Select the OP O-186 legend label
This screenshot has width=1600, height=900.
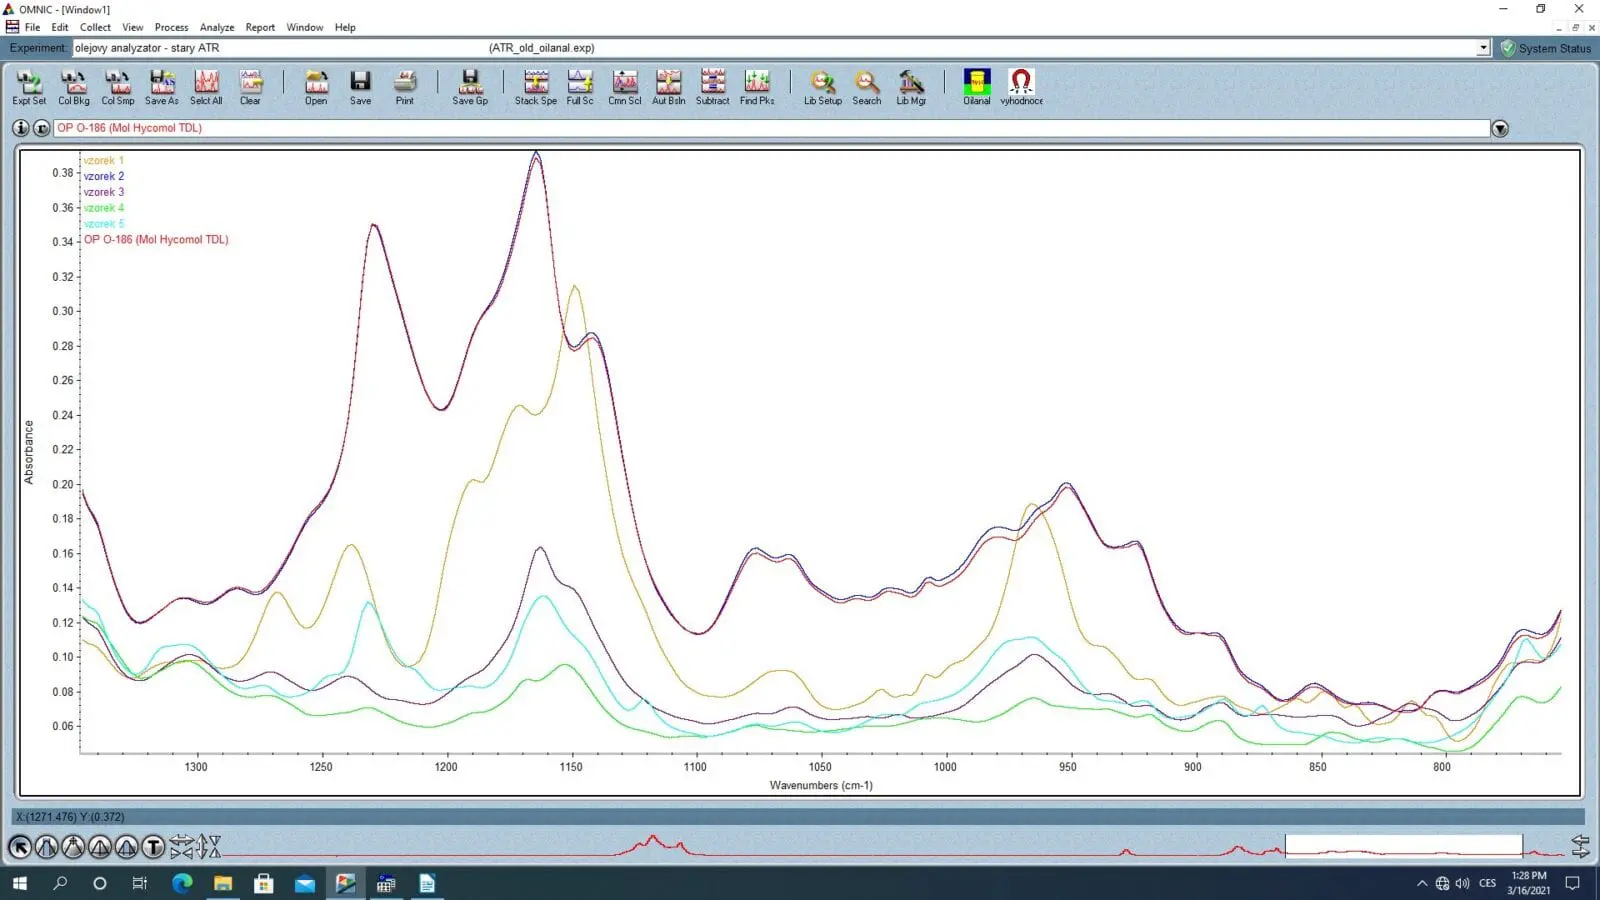click(156, 240)
